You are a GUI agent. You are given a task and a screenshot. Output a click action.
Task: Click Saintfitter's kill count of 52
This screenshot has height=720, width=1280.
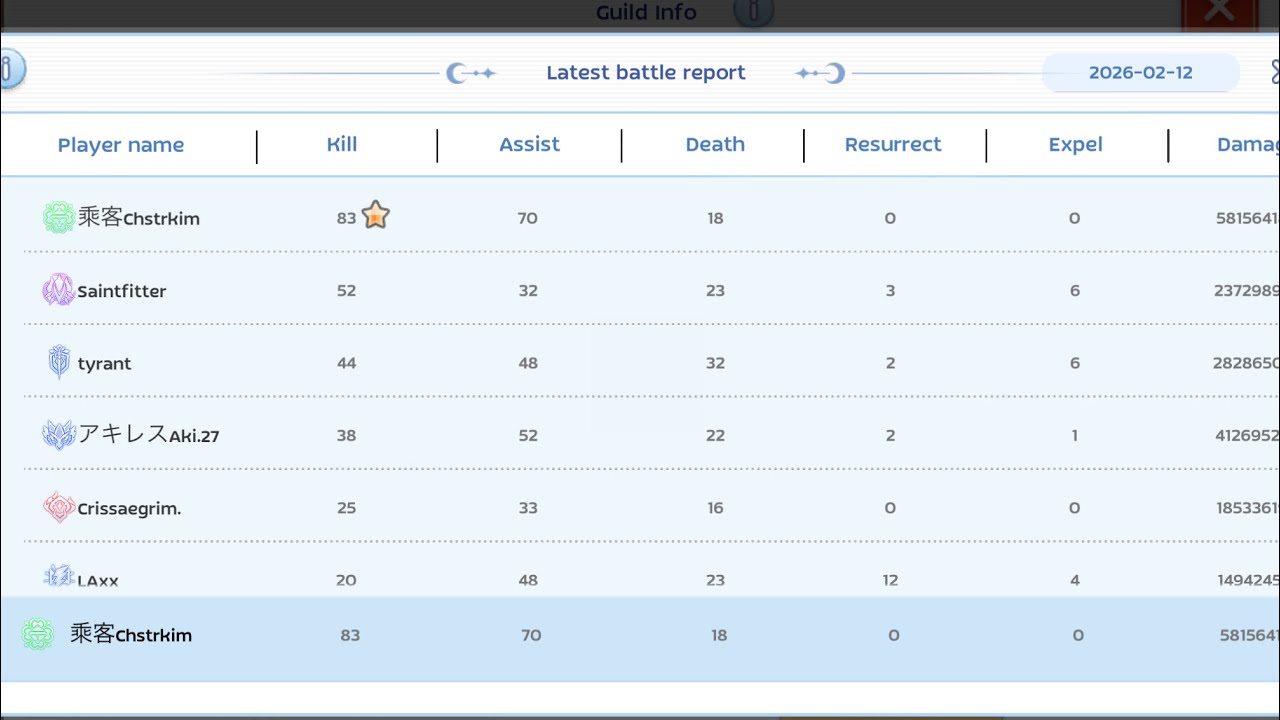point(346,291)
